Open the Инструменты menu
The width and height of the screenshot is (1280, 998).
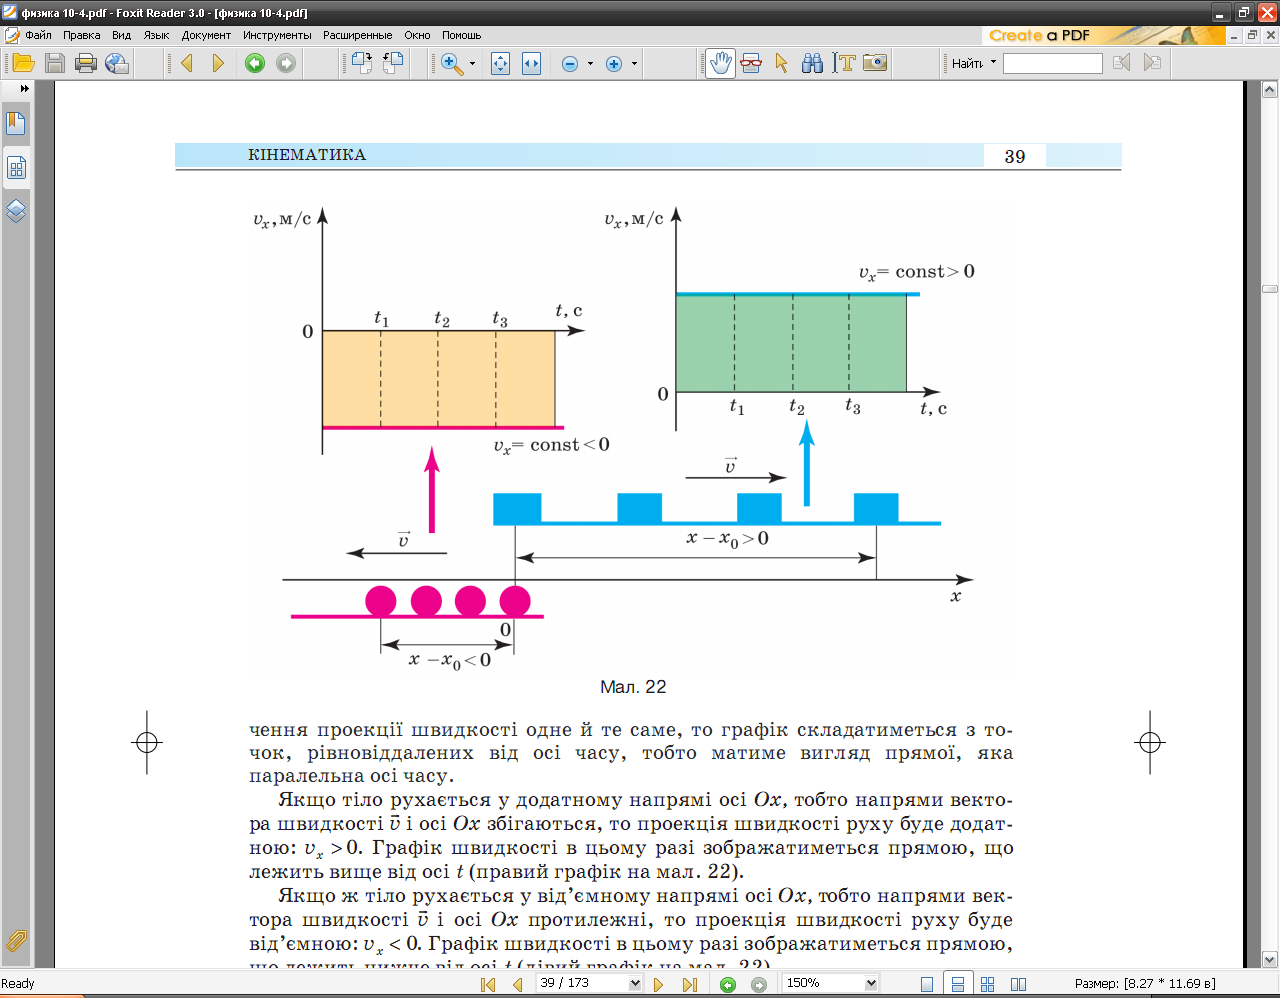(277, 35)
